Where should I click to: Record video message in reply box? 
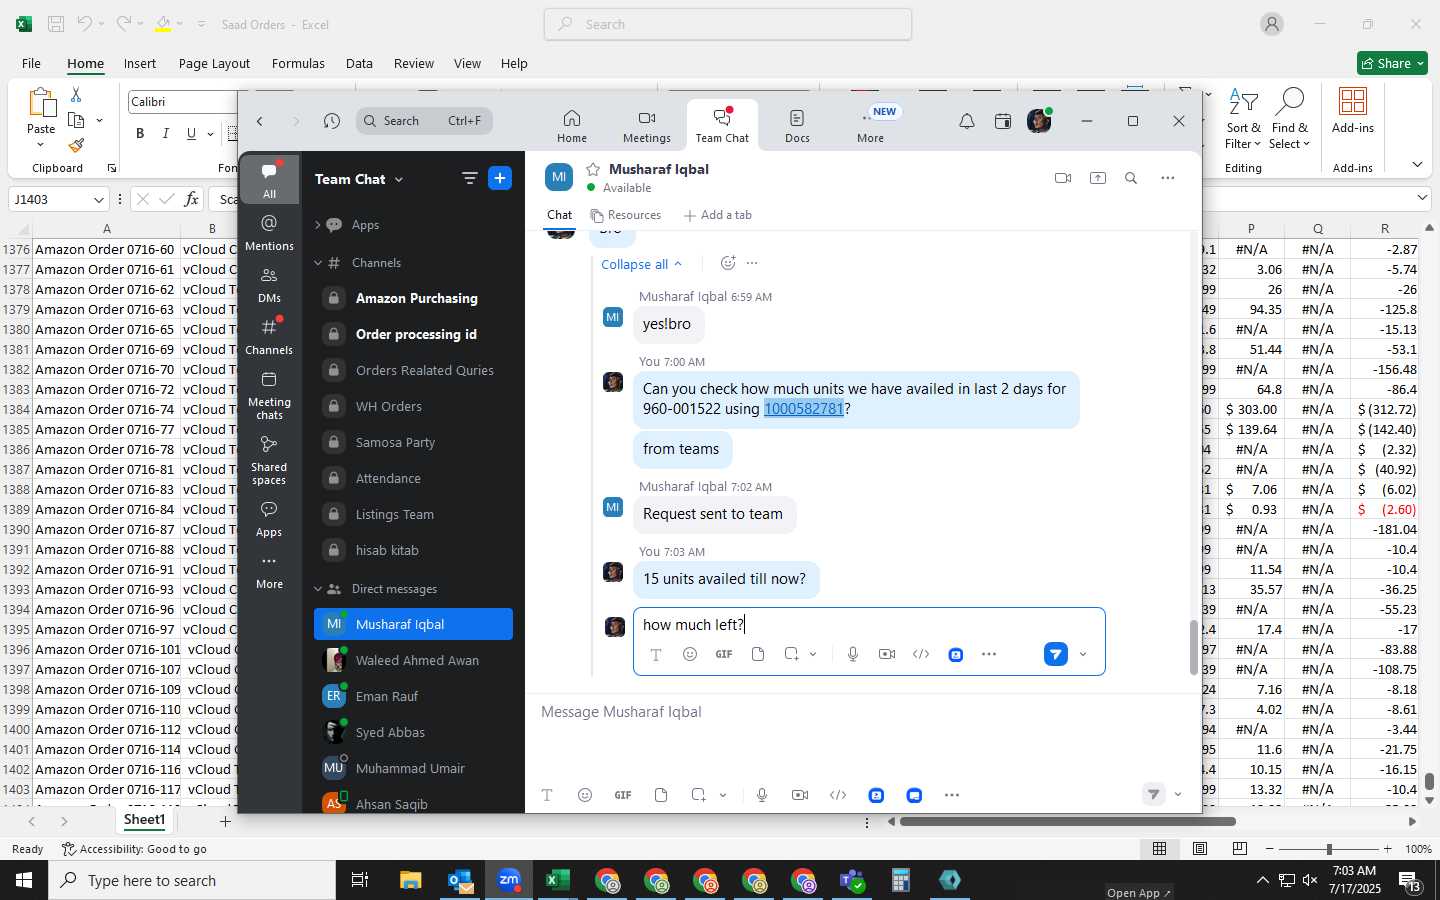tap(887, 654)
